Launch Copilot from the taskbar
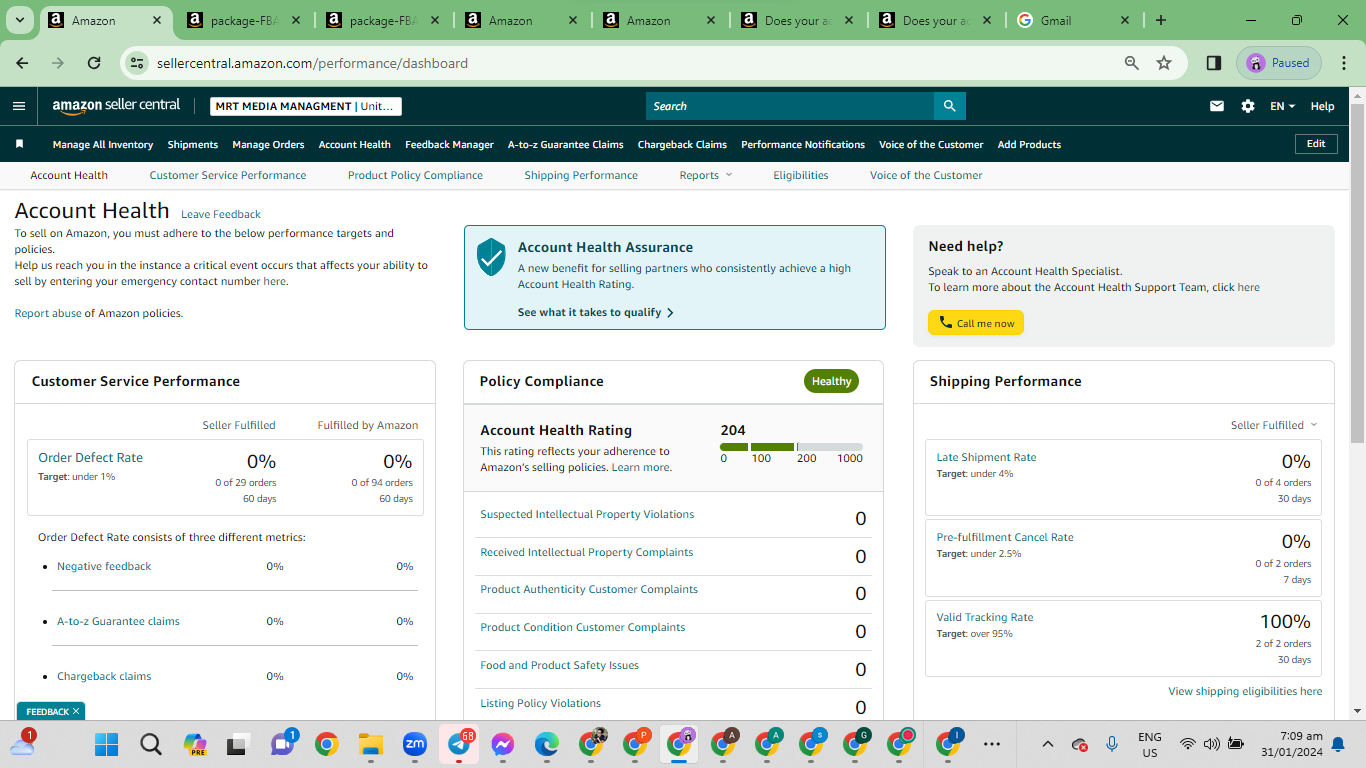The height and width of the screenshot is (768, 1366). point(195,744)
